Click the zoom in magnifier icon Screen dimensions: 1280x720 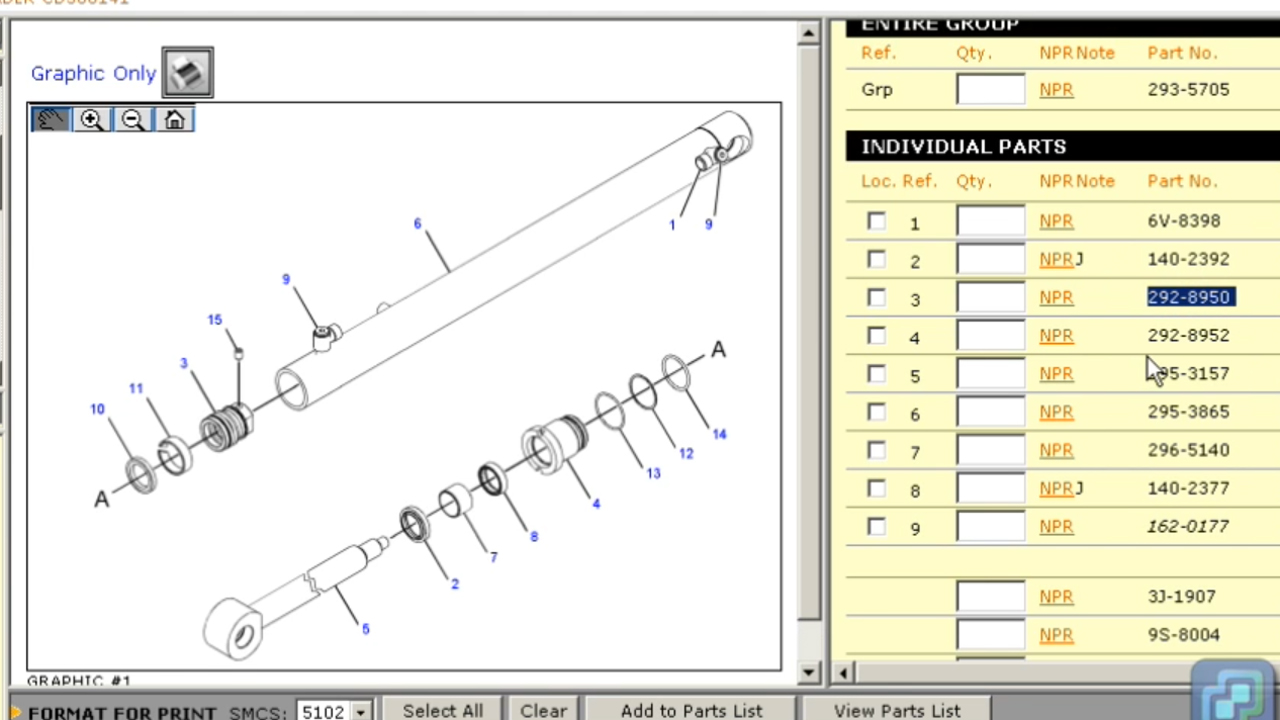[91, 120]
